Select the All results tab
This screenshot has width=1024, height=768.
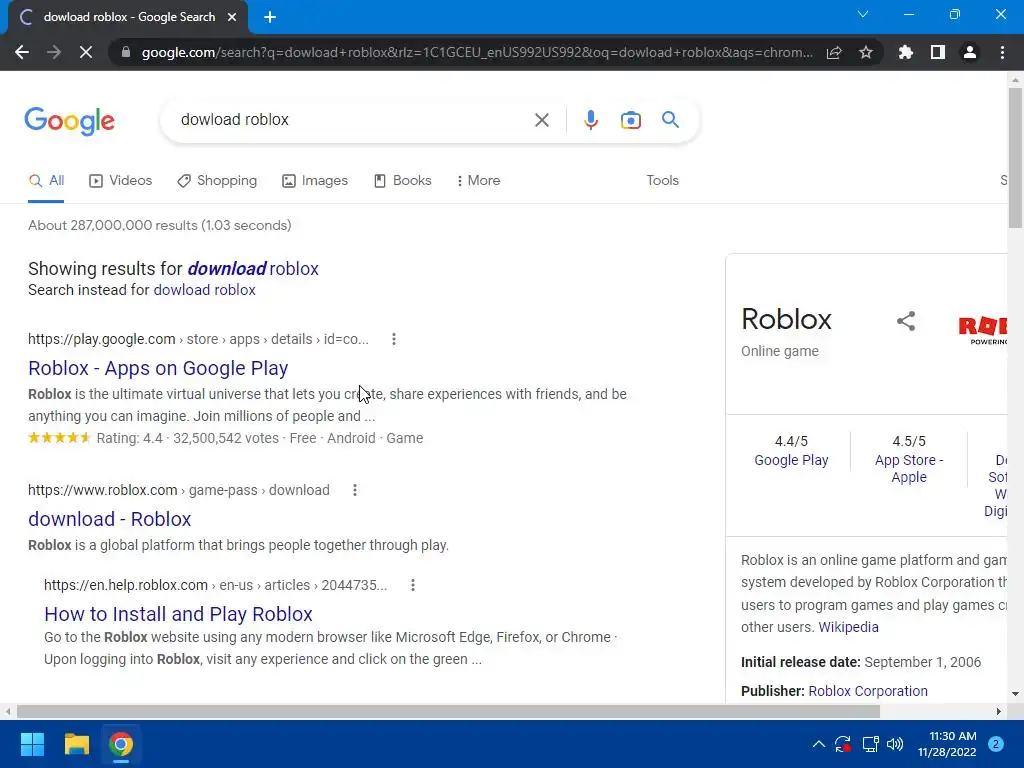(46, 181)
